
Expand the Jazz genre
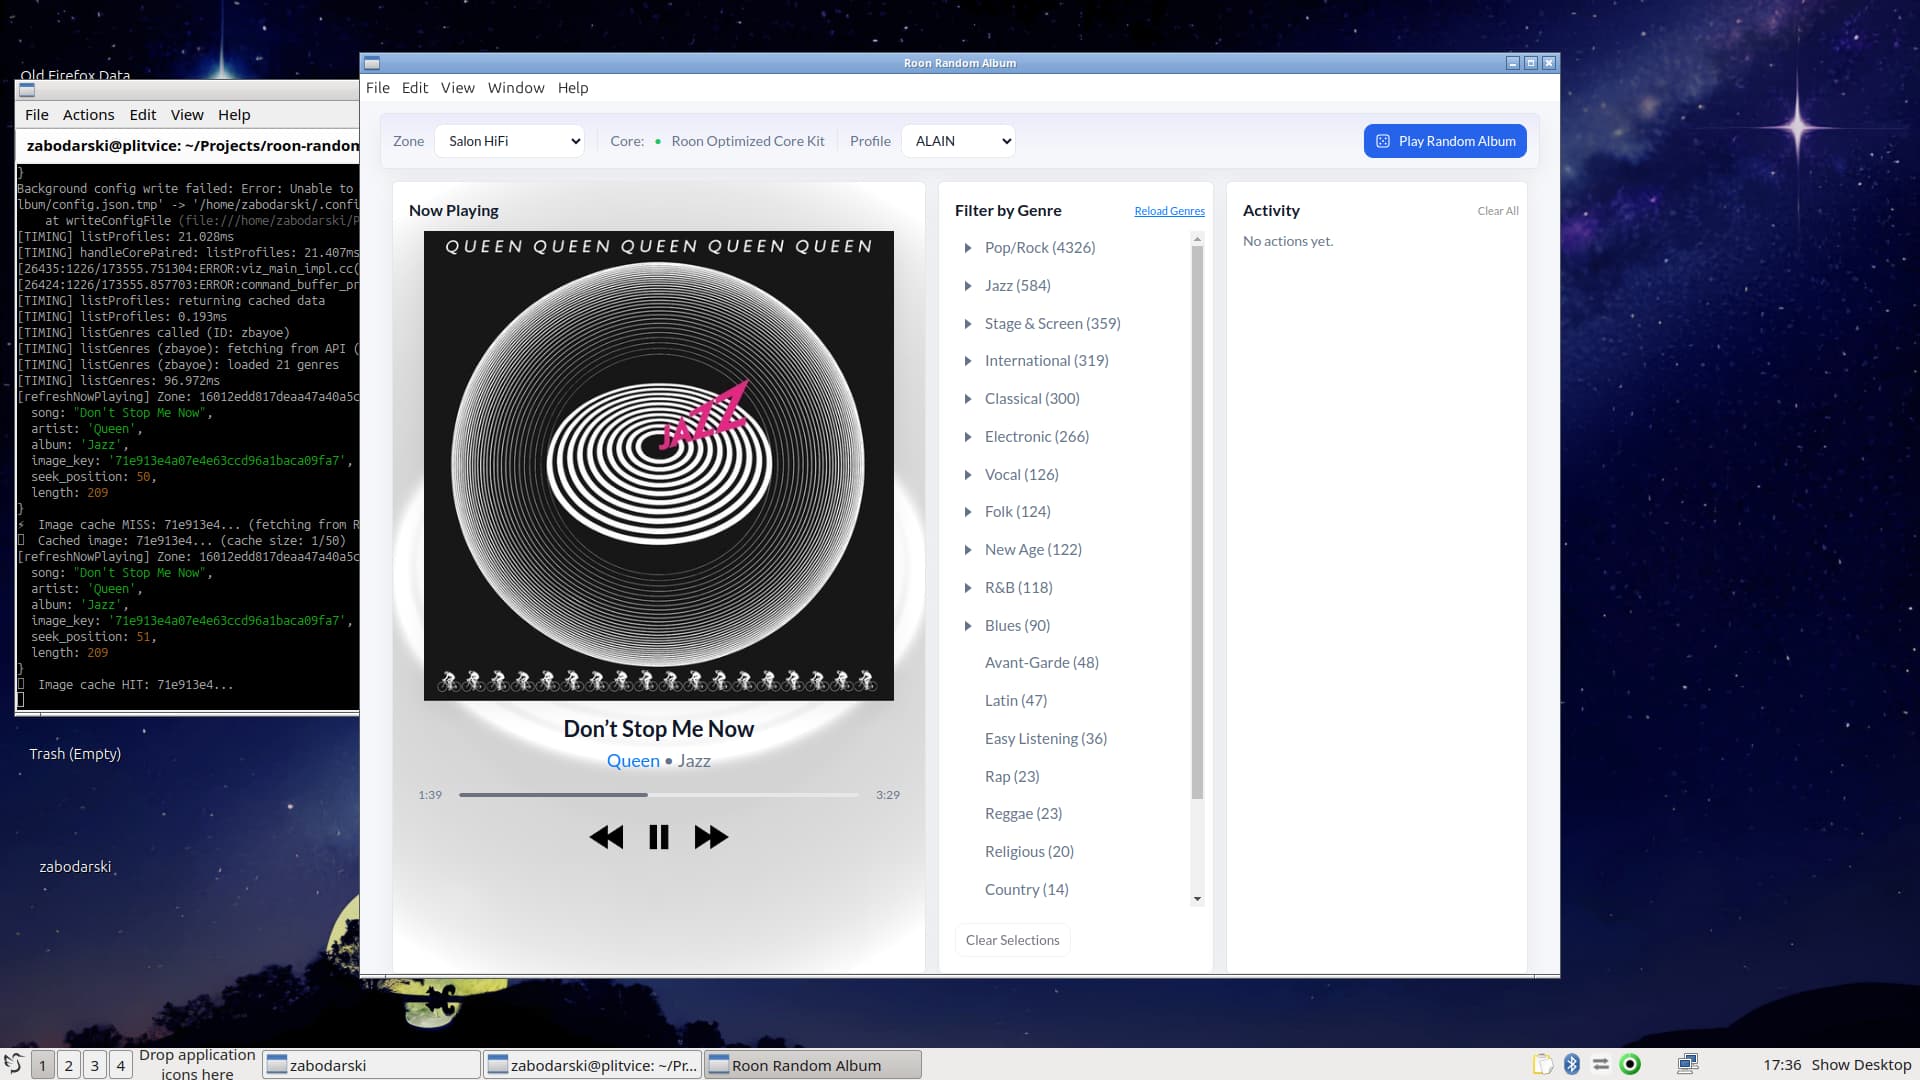tap(968, 286)
